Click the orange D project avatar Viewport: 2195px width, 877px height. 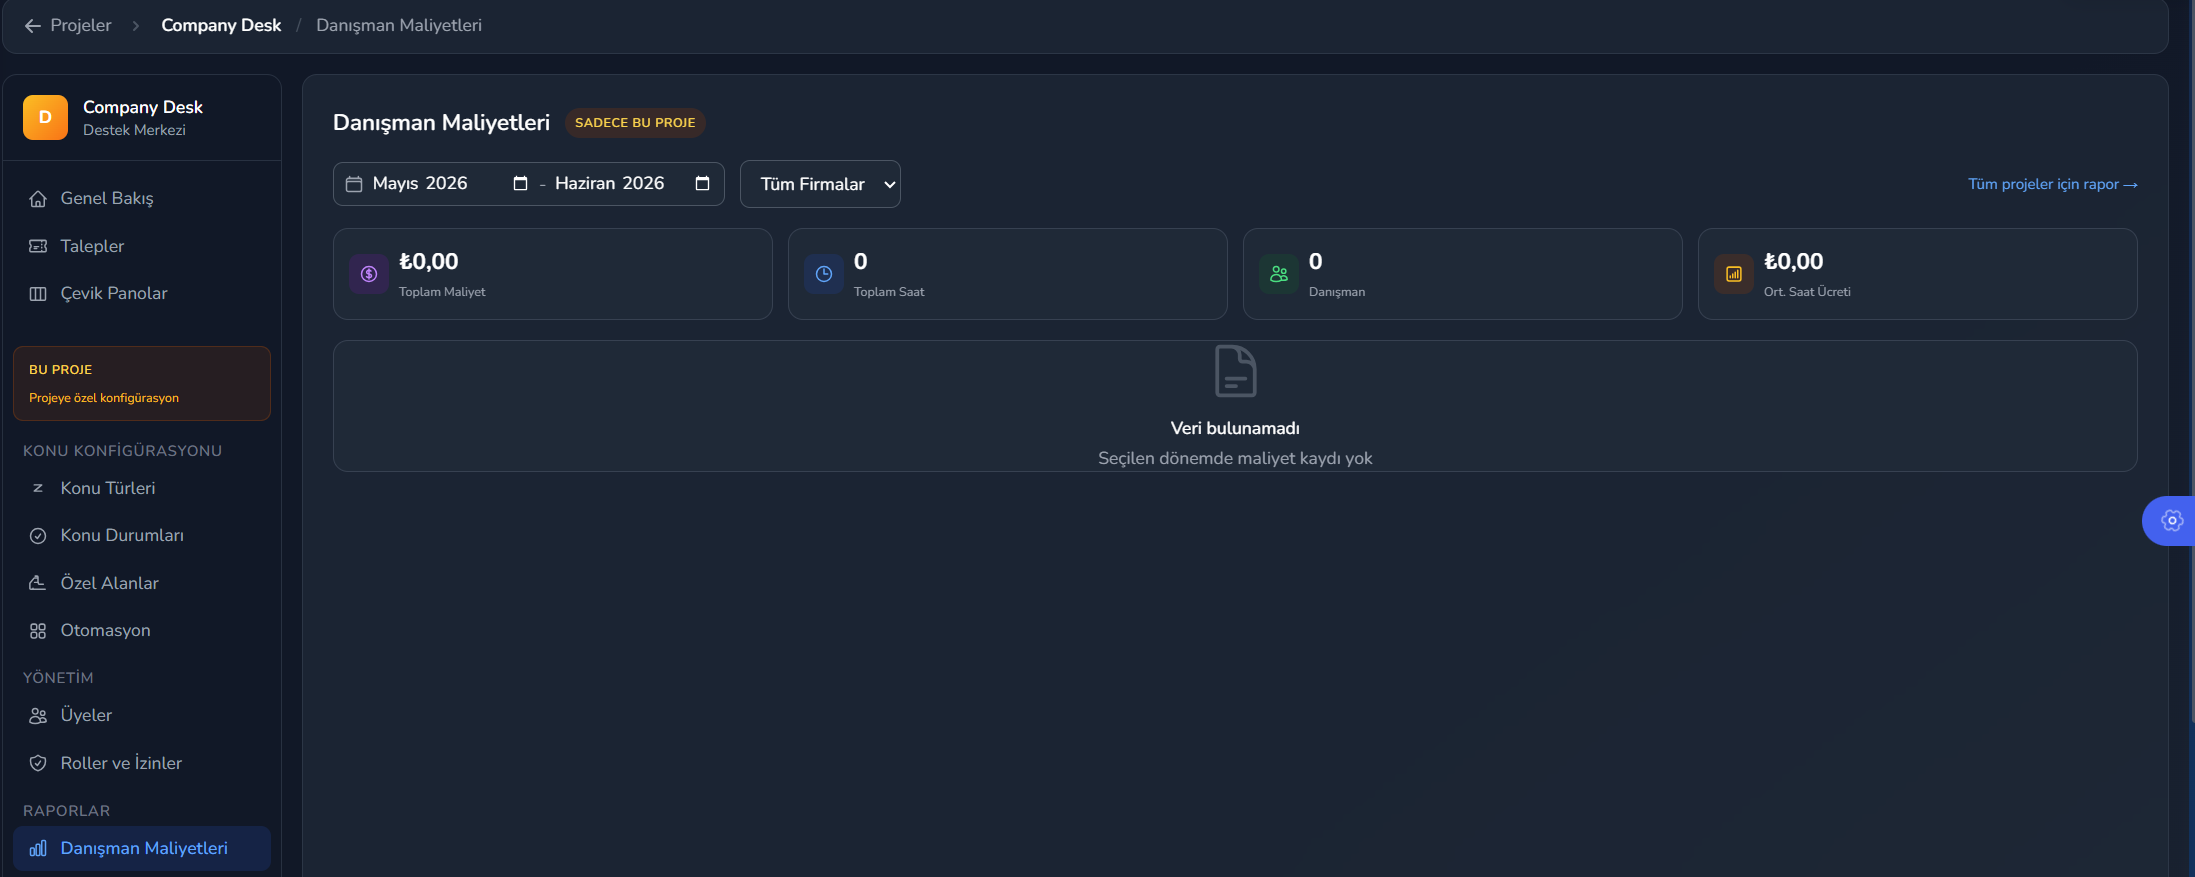click(x=45, y=117)
